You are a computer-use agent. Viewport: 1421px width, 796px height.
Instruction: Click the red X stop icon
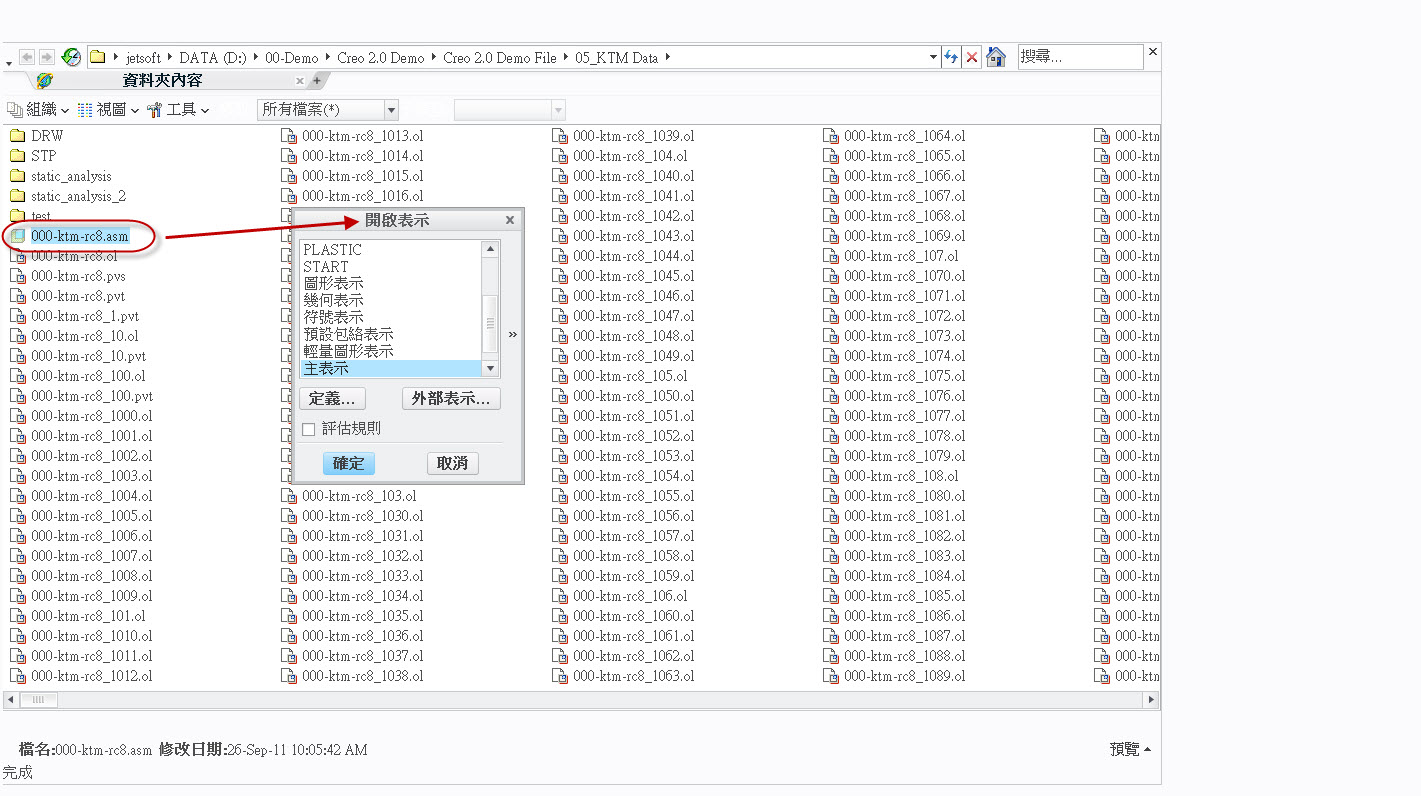[x=971, y=57]
